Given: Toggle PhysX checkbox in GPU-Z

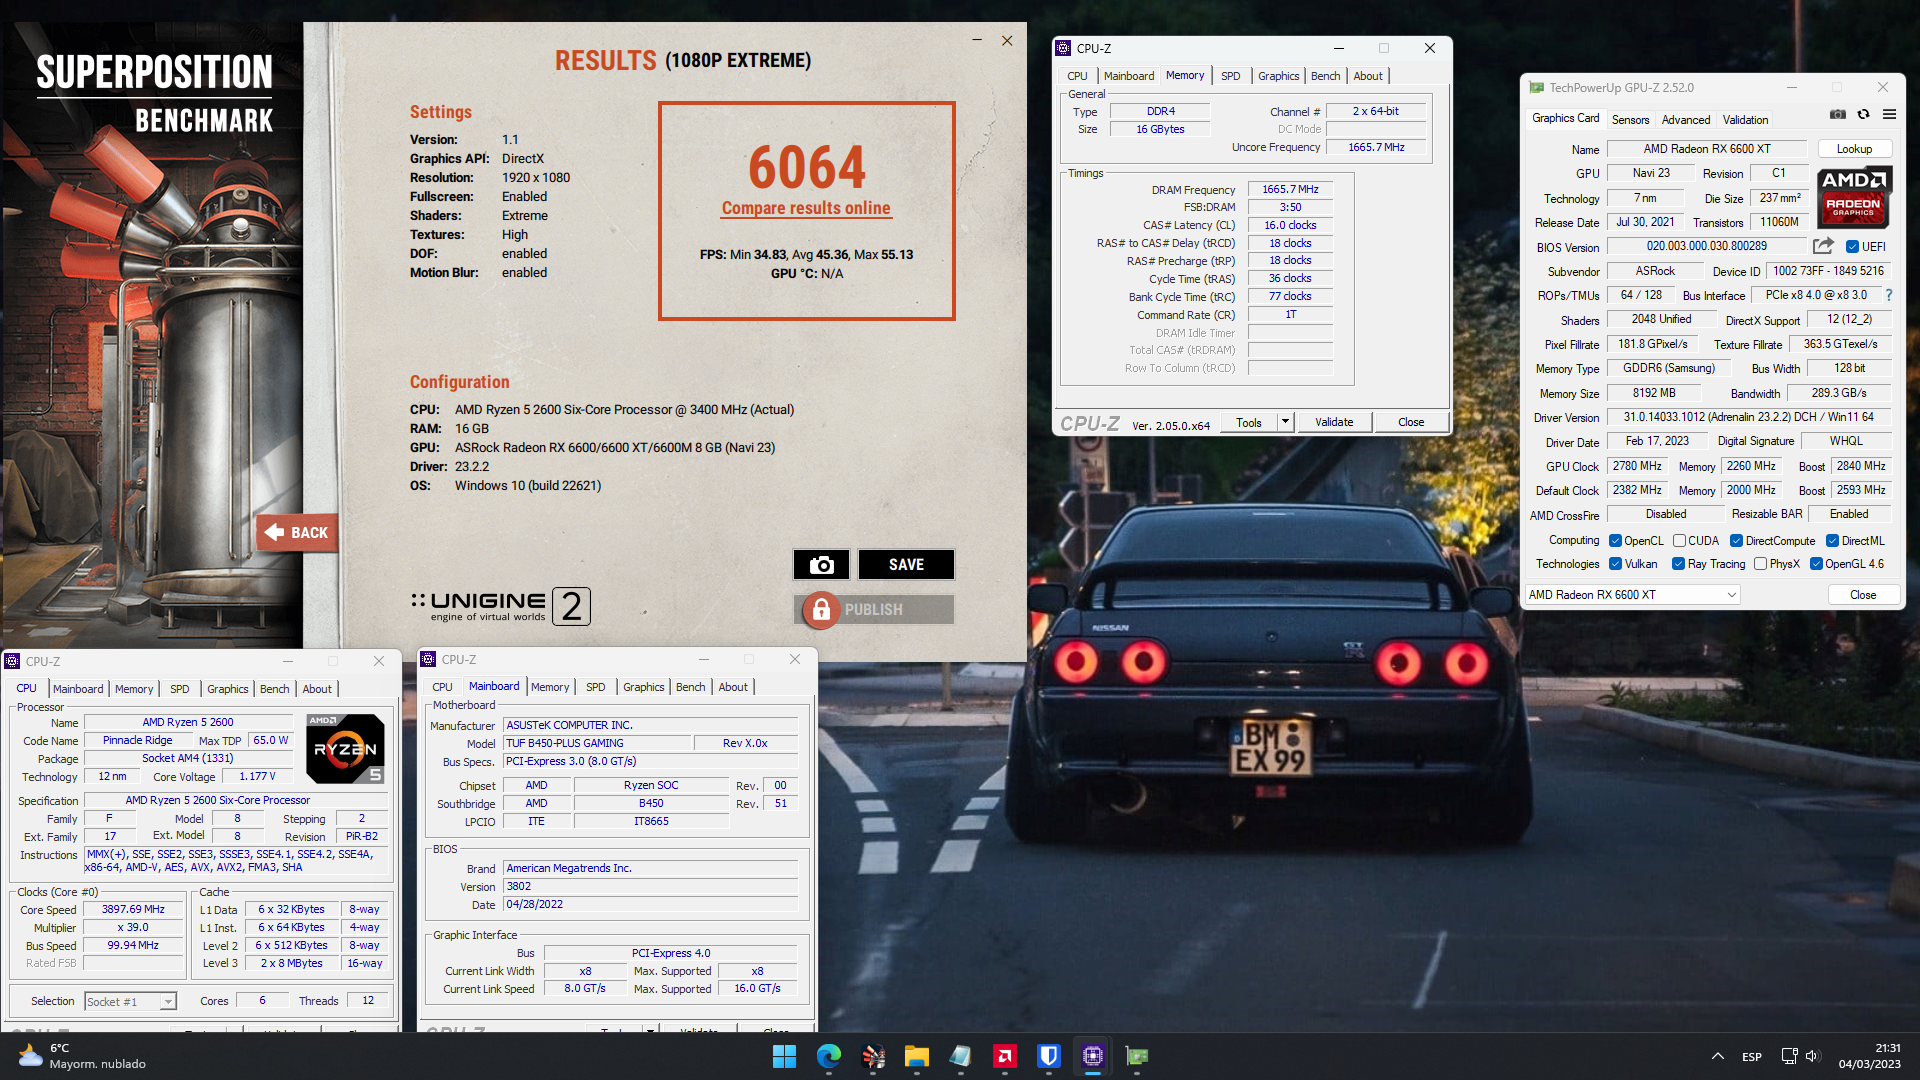Looking at the screenshot, I should point(1761,564).
